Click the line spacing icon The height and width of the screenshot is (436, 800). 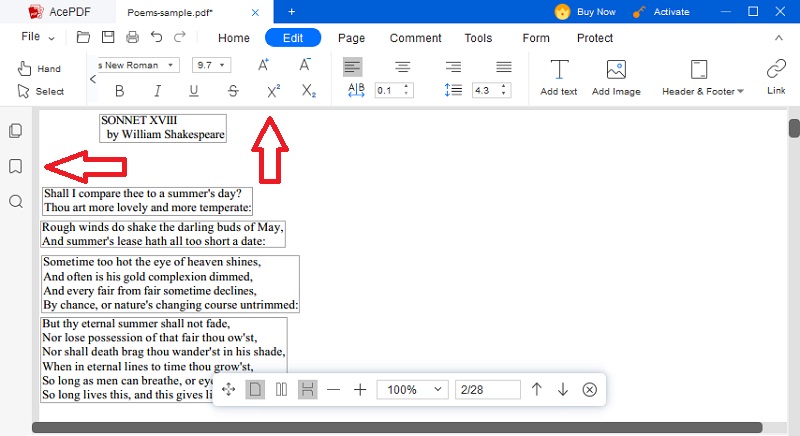(x=453, y=90)
